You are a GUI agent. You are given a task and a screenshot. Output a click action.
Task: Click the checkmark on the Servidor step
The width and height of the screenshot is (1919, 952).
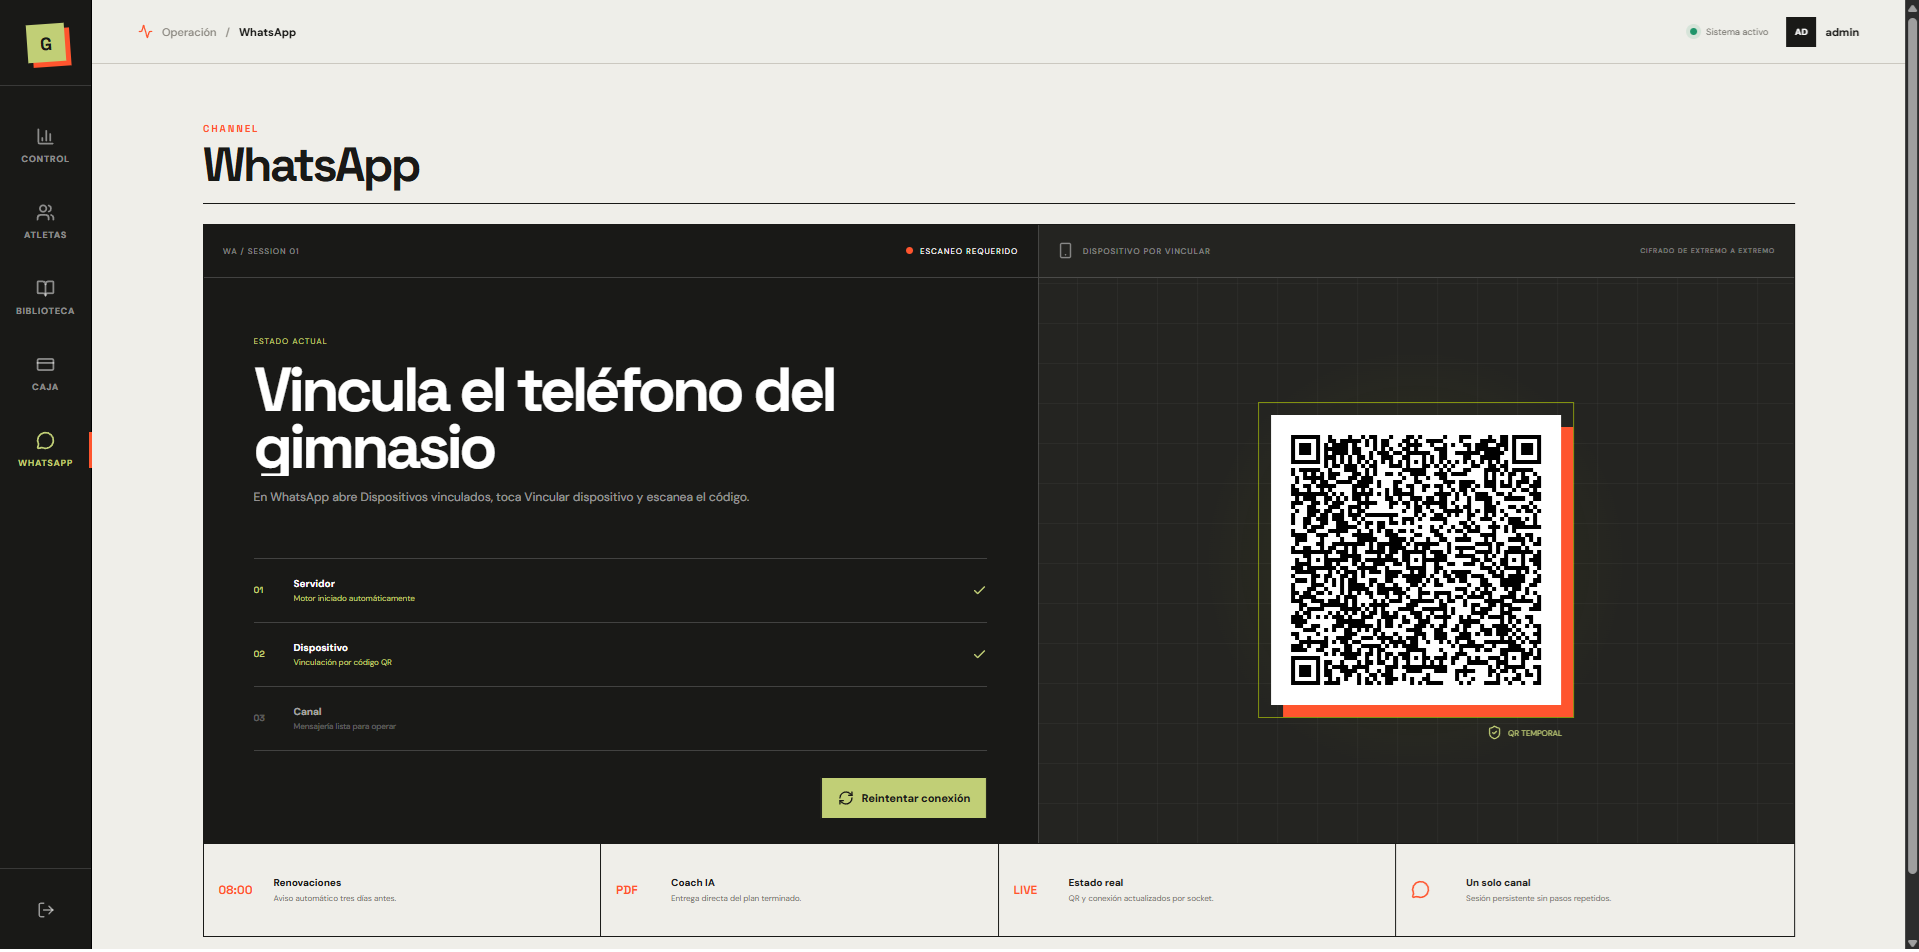pos(979,590)
